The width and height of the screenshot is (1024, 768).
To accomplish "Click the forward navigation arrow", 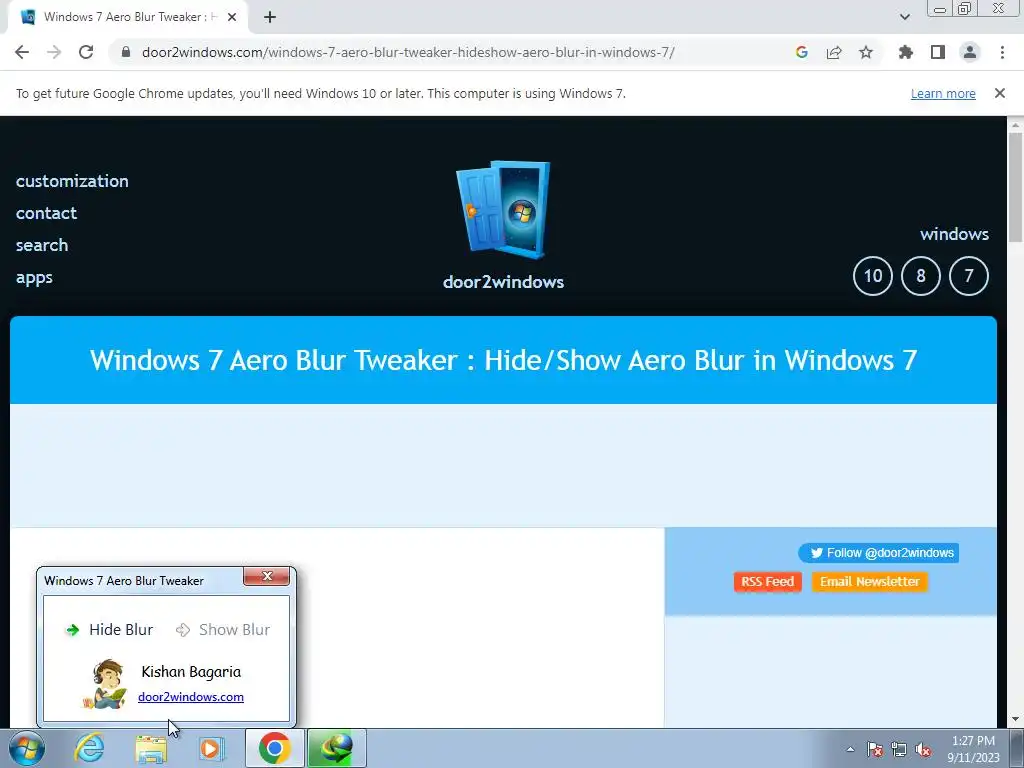I will [54, 52].
